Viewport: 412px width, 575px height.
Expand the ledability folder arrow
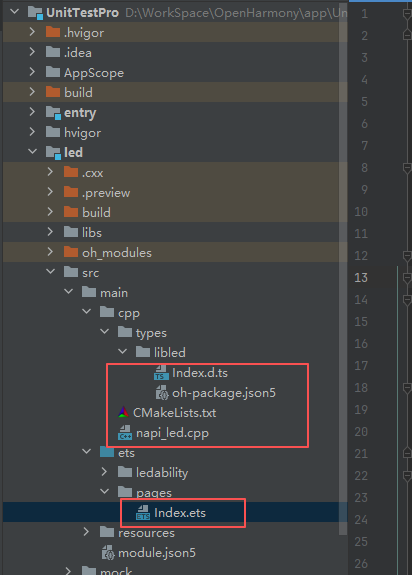(x=104, y=472)
